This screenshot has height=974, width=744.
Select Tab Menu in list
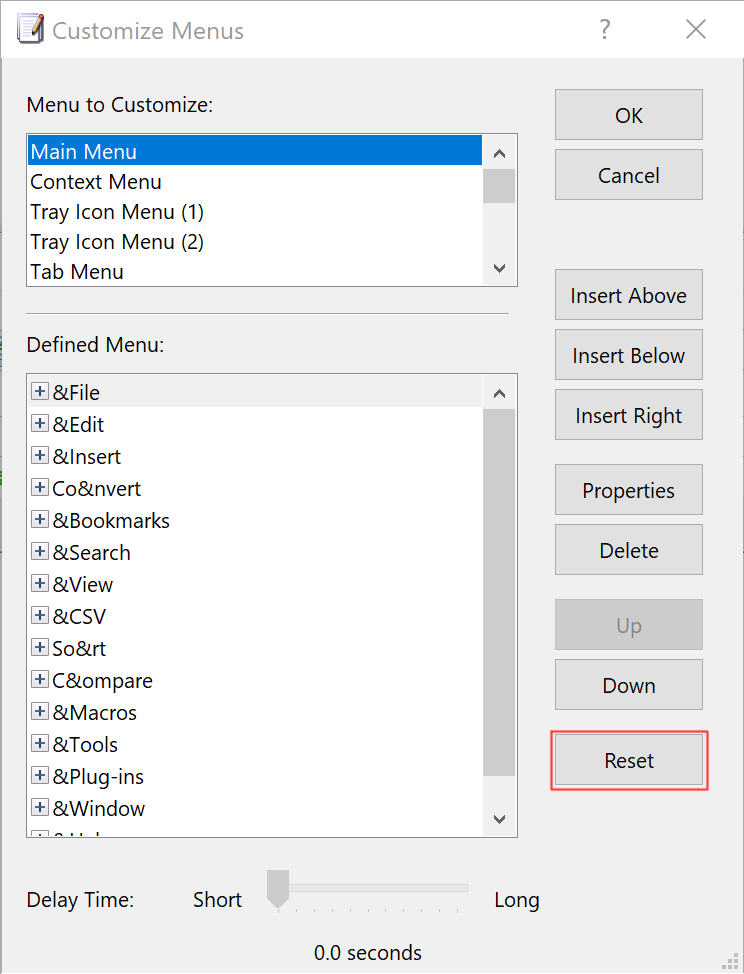pyautogui.click(x=255, y=271)
